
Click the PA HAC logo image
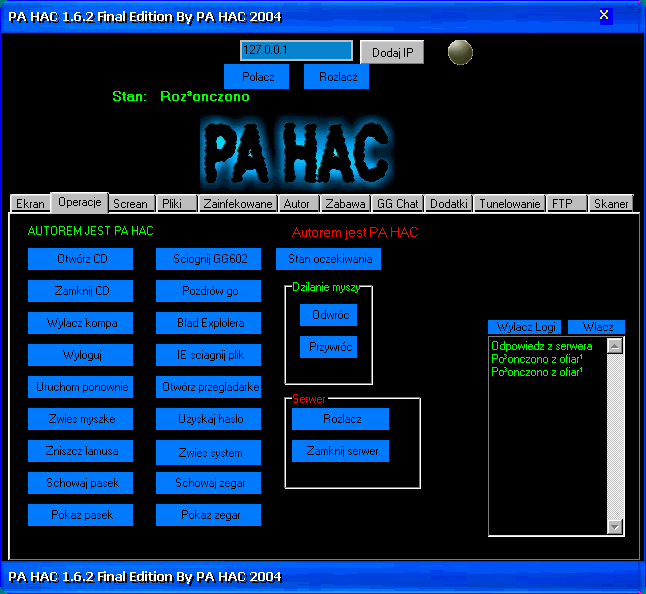[x=294, y=151]
